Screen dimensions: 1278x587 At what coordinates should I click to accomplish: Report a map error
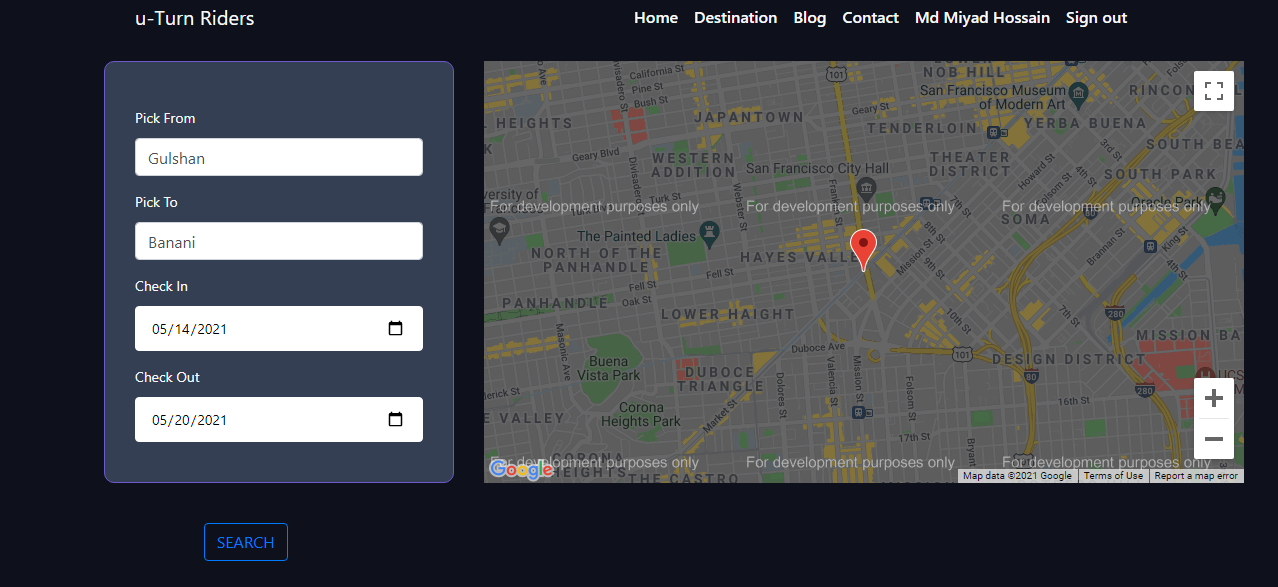[1196, 475]
